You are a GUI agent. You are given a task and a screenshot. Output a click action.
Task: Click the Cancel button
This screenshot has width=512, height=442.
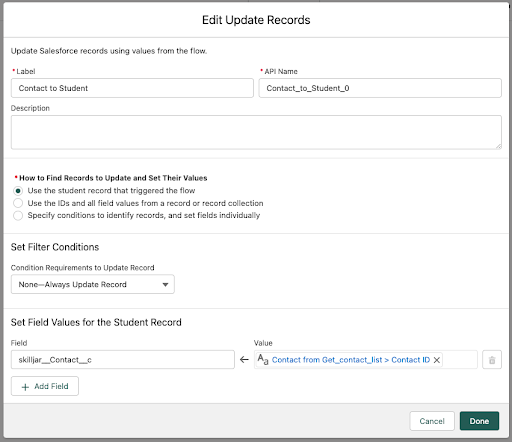pos(432,421)
